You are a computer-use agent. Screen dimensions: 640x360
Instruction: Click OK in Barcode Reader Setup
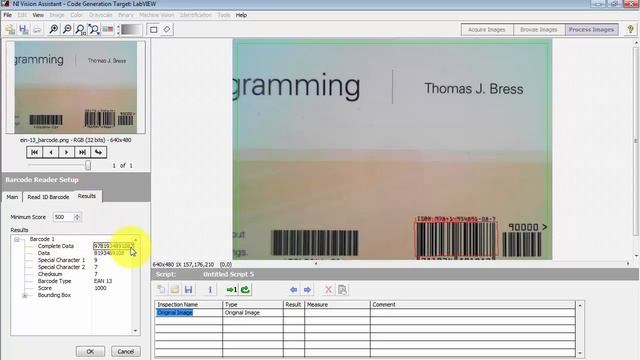click(90, 351)
